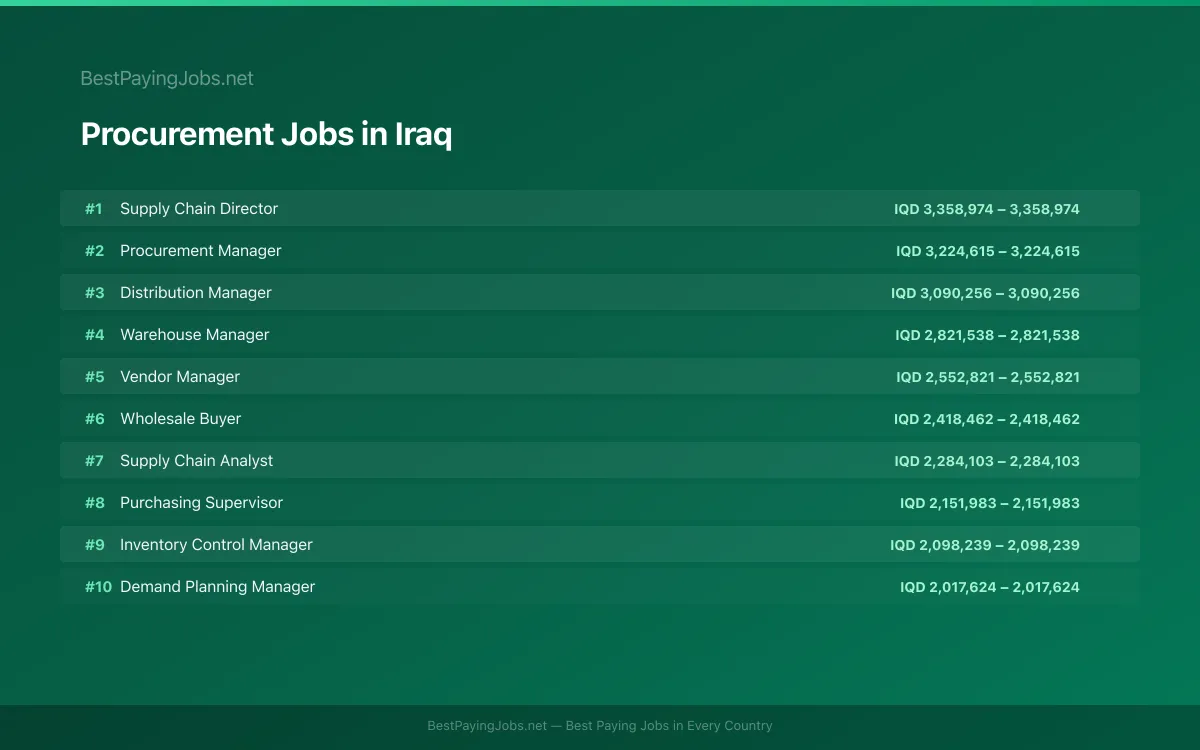1200x750 pixels.
Task: Click rank number #6
Action: [94, 419]
